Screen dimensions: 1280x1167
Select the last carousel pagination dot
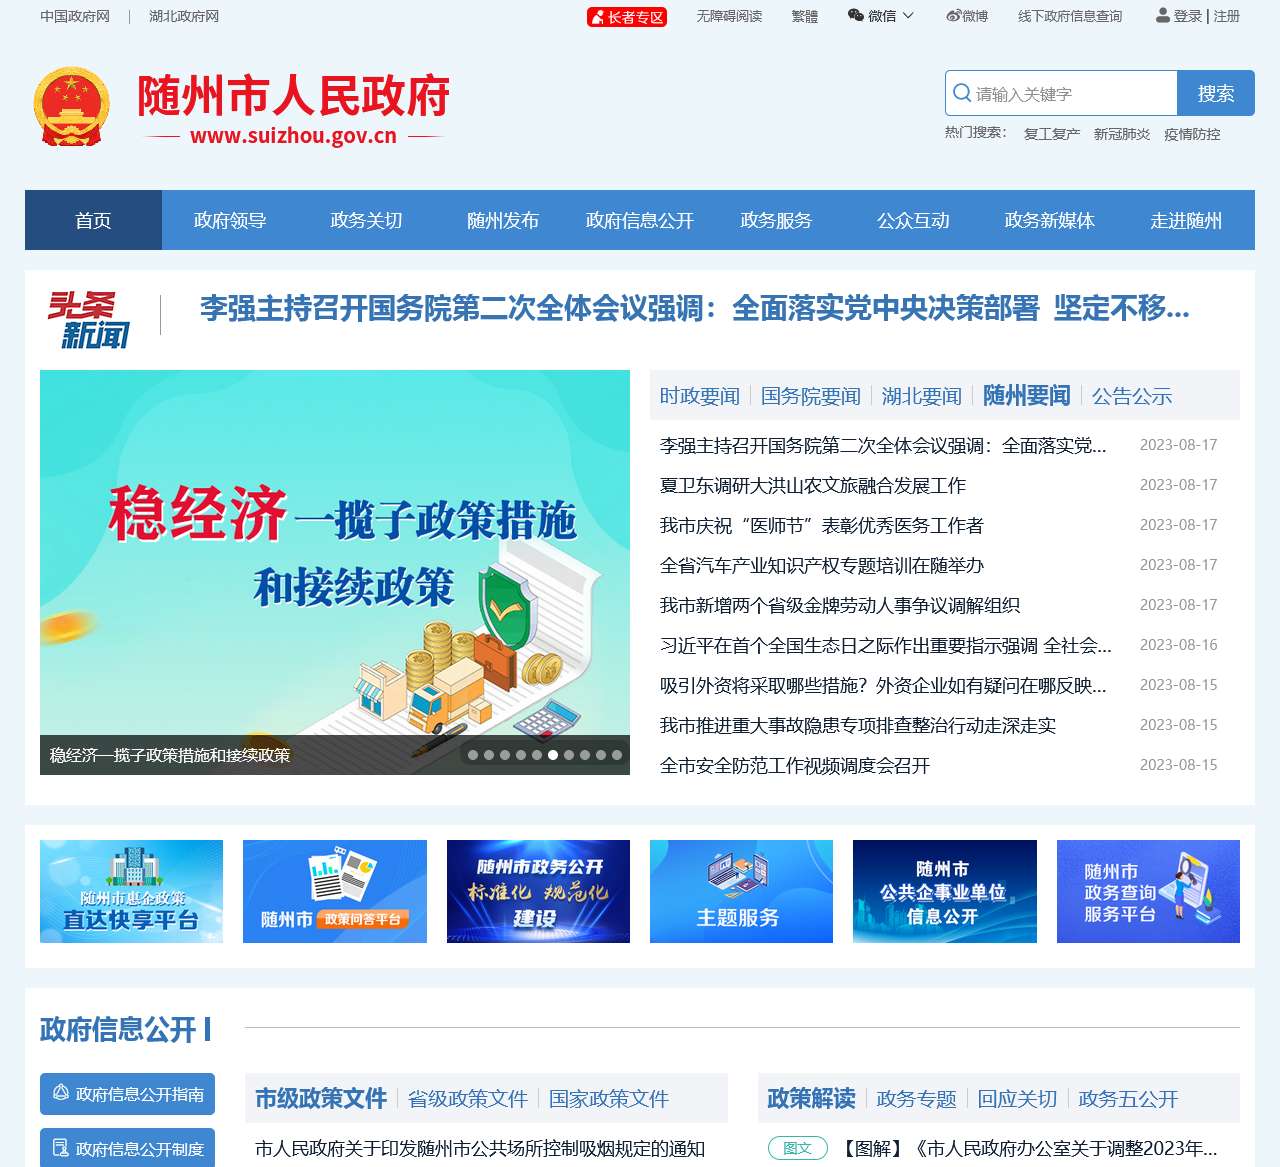coord(617,755)
